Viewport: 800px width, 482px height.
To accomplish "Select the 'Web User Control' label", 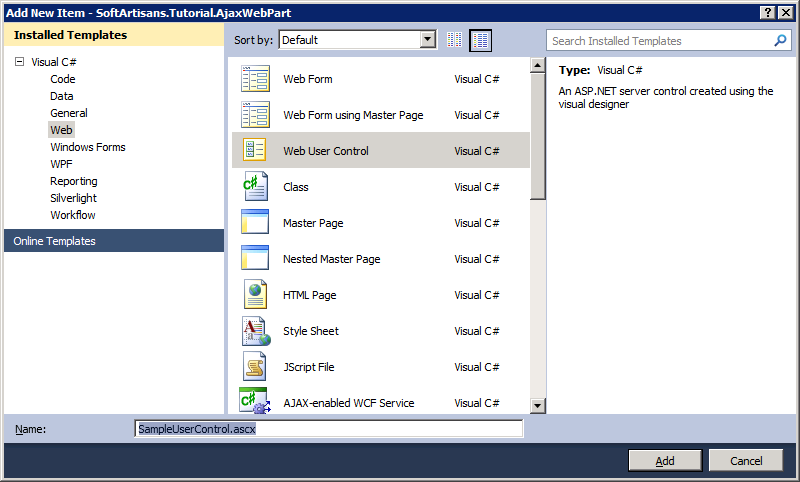I will (326, 151).
